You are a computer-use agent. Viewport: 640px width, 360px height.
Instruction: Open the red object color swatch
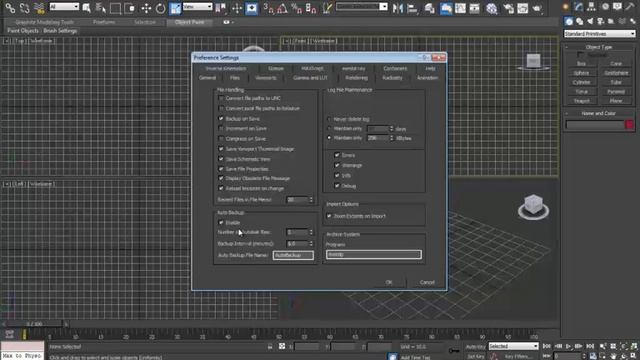coord(629,124)
